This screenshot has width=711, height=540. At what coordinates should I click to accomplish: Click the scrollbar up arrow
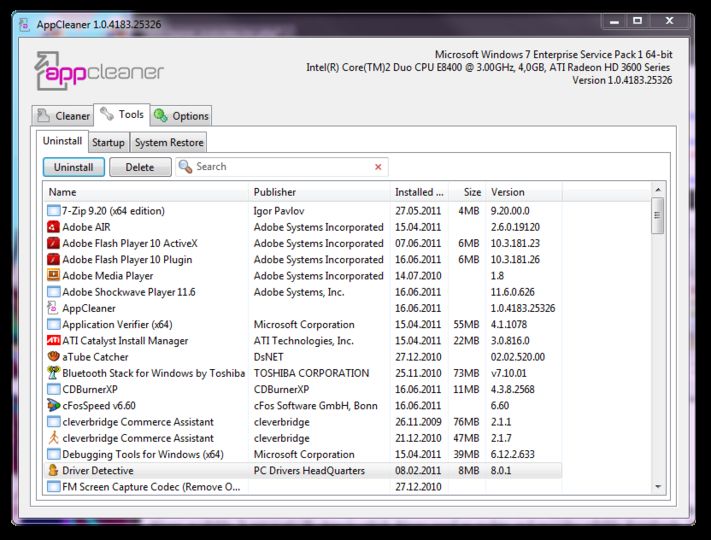pyautogui.click(x=658, y=190)
